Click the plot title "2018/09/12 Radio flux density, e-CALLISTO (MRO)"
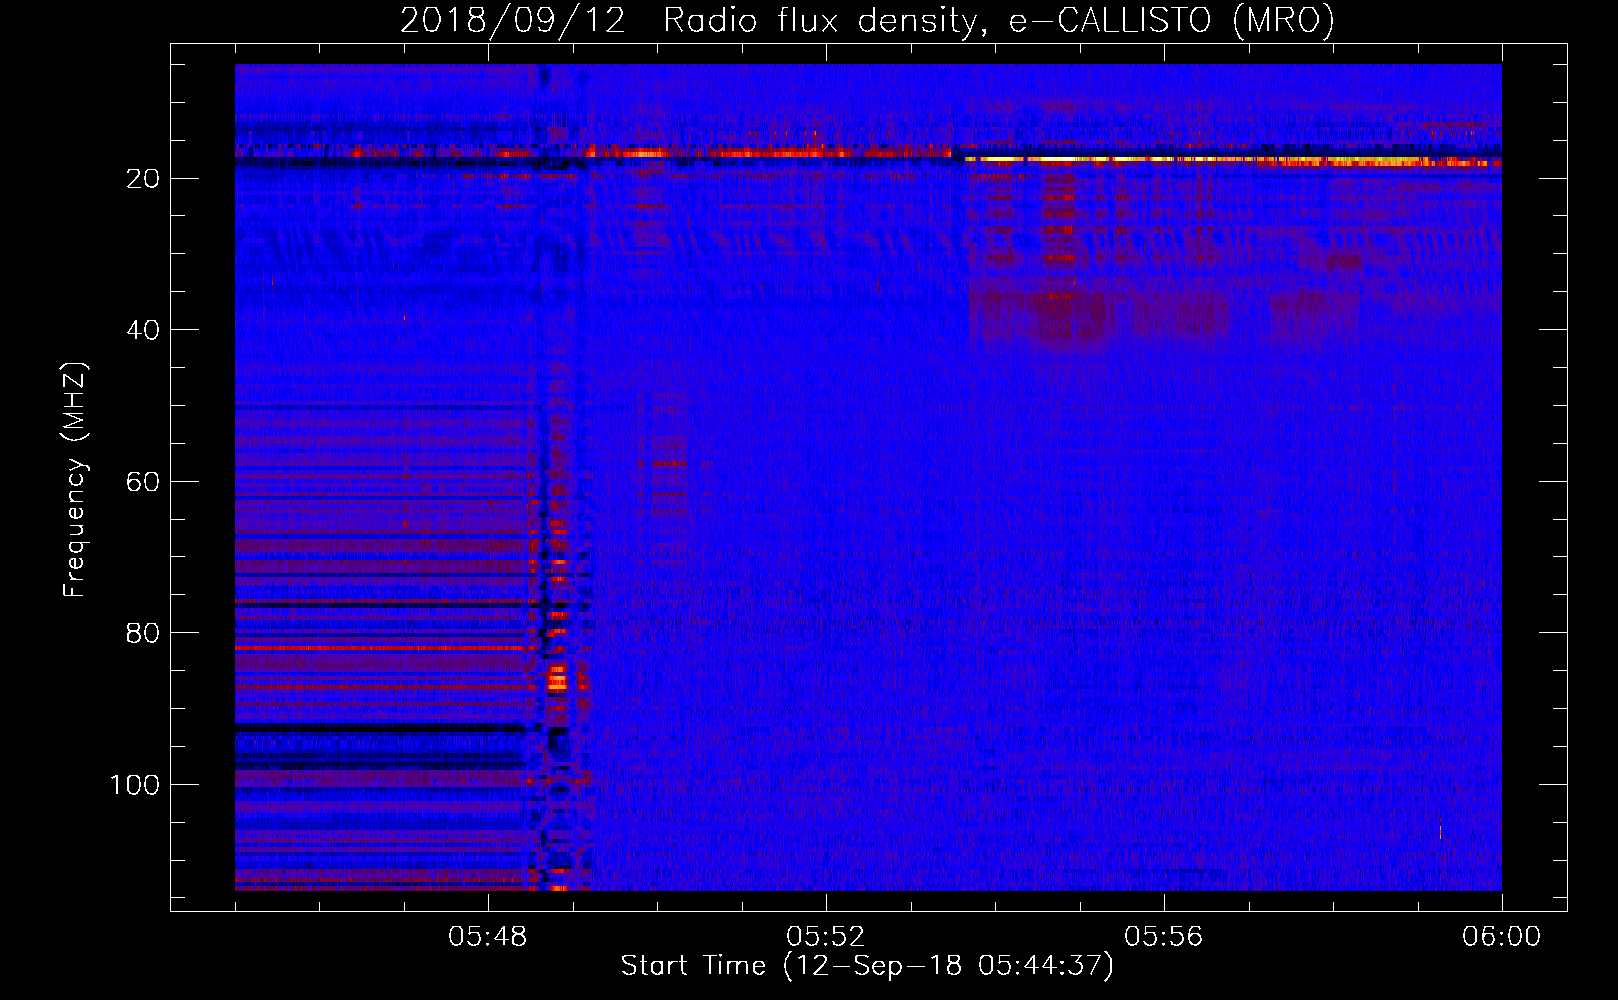Image resolution: width=1618 pixels, height=1000 pixels. coord(867,20)
